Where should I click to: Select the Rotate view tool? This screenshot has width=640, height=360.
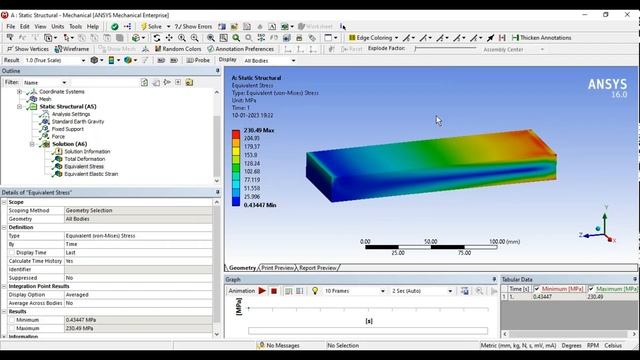(157, 38)
